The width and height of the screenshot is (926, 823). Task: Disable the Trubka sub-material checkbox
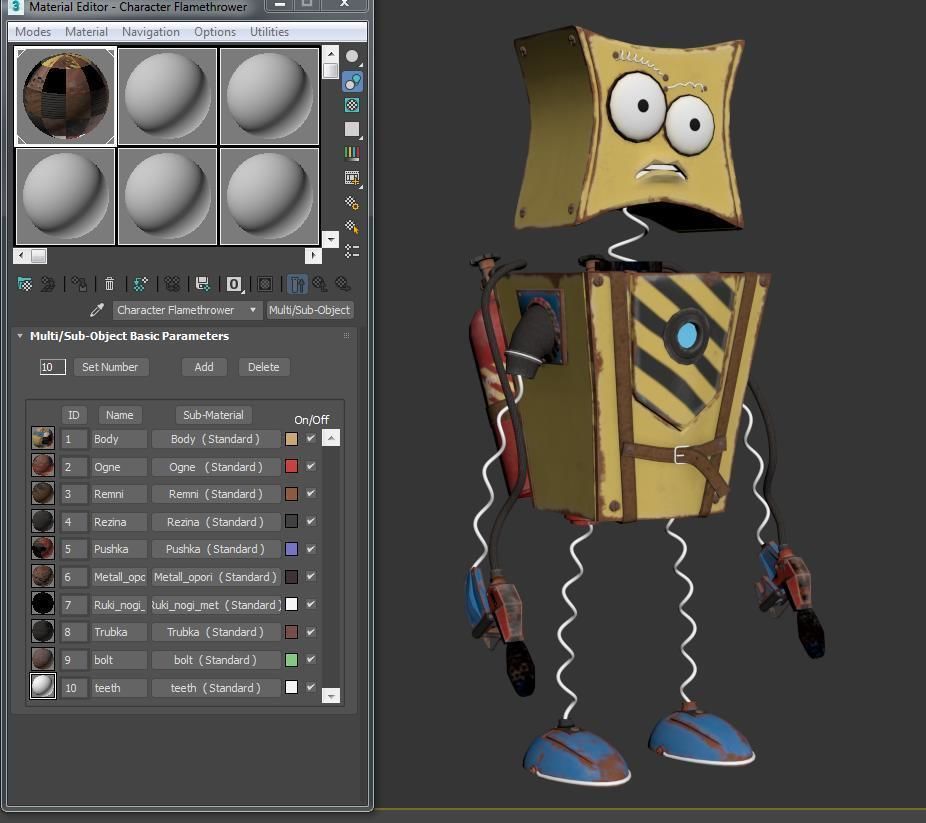click(x=311, y=632)
